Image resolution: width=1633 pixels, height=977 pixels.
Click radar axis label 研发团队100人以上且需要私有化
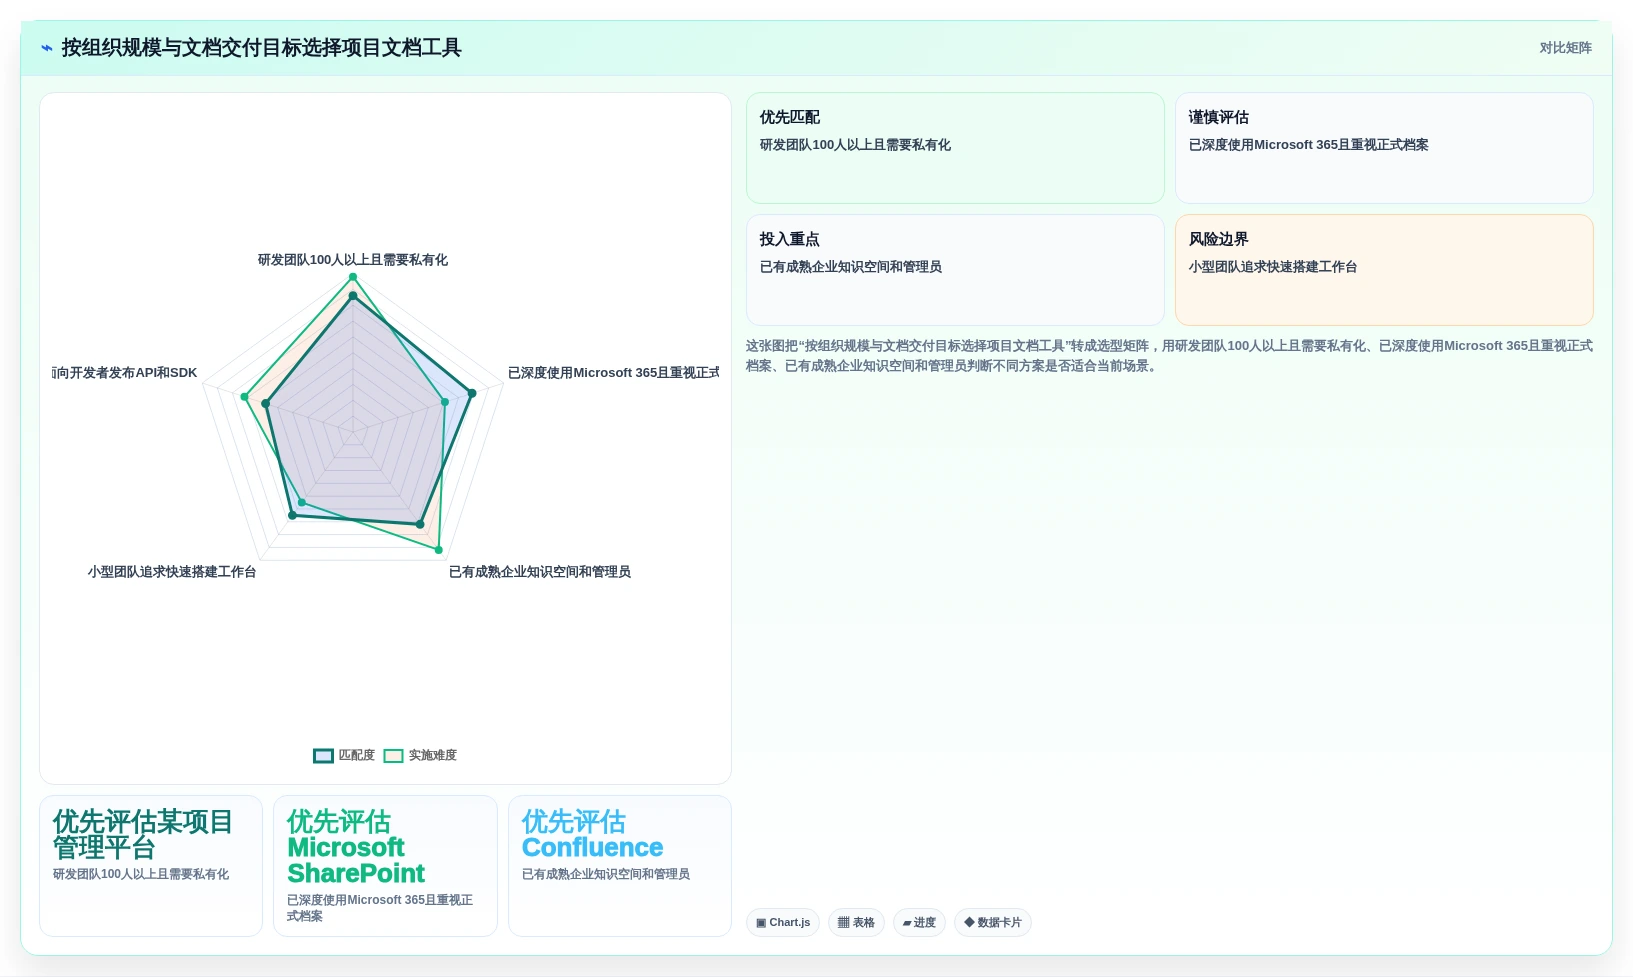(353, 260)
